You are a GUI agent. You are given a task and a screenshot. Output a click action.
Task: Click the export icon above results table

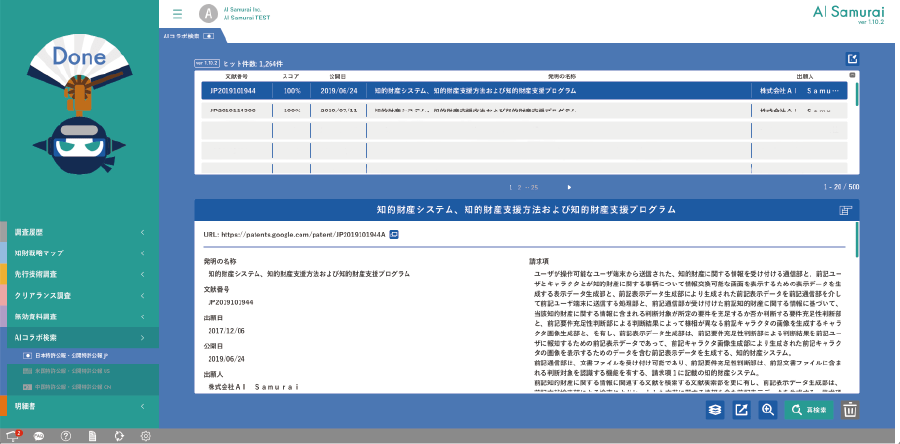tap(852, 59)
